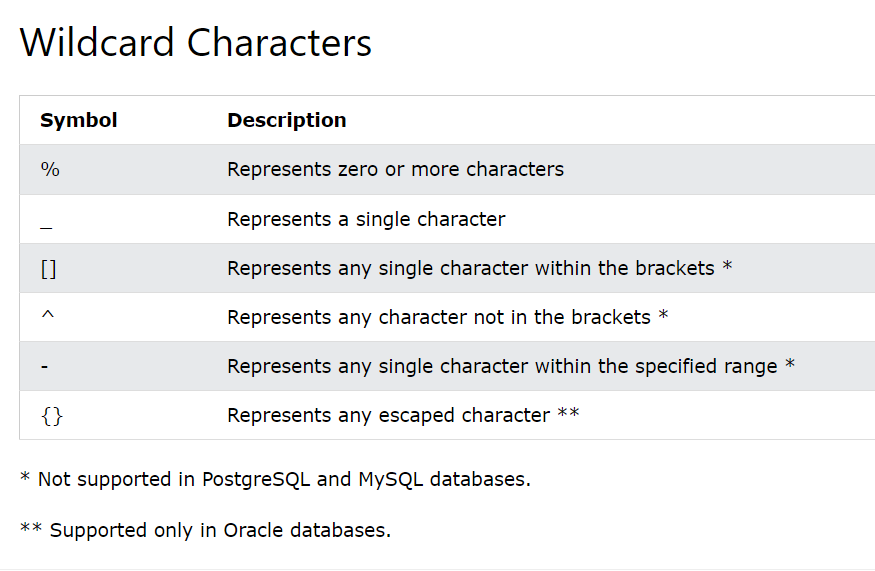Click the curly braces symbol

(52, 415)
